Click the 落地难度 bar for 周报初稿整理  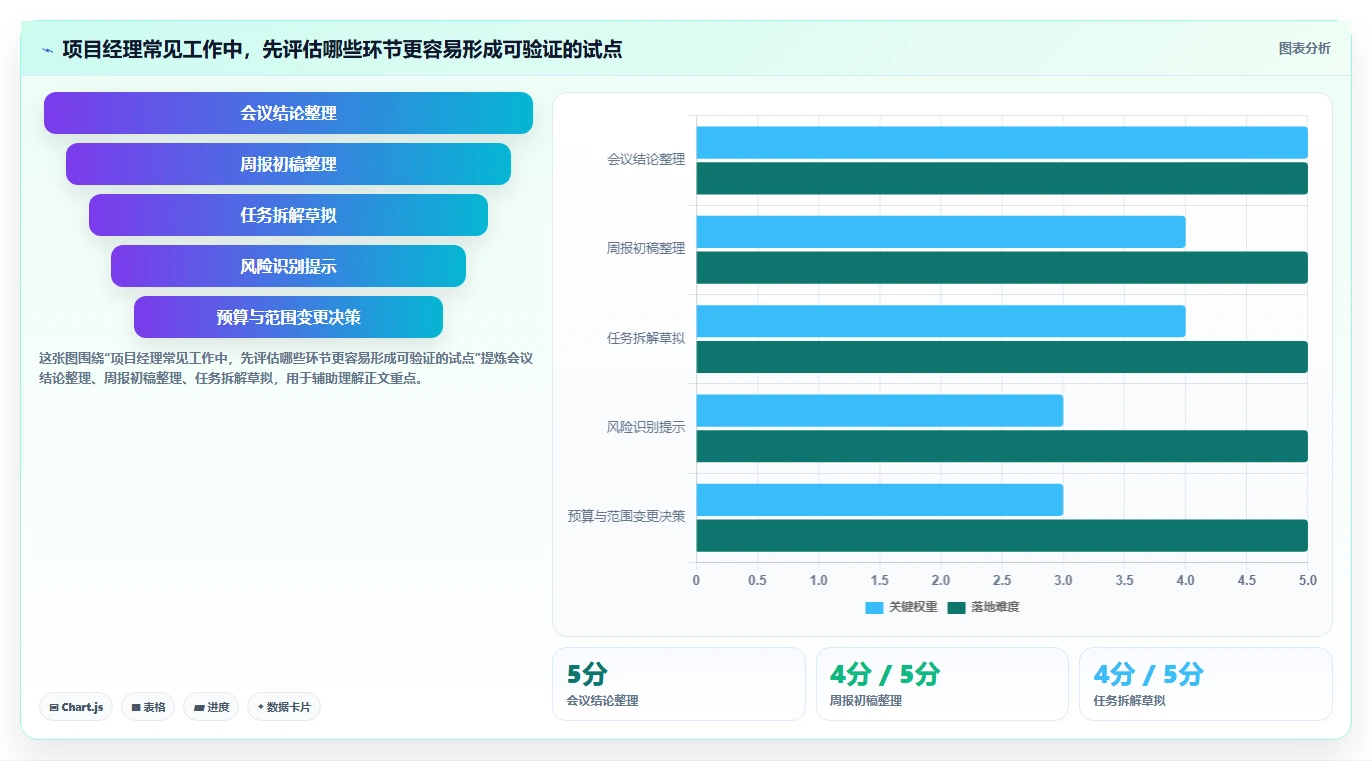(1002, 268)
